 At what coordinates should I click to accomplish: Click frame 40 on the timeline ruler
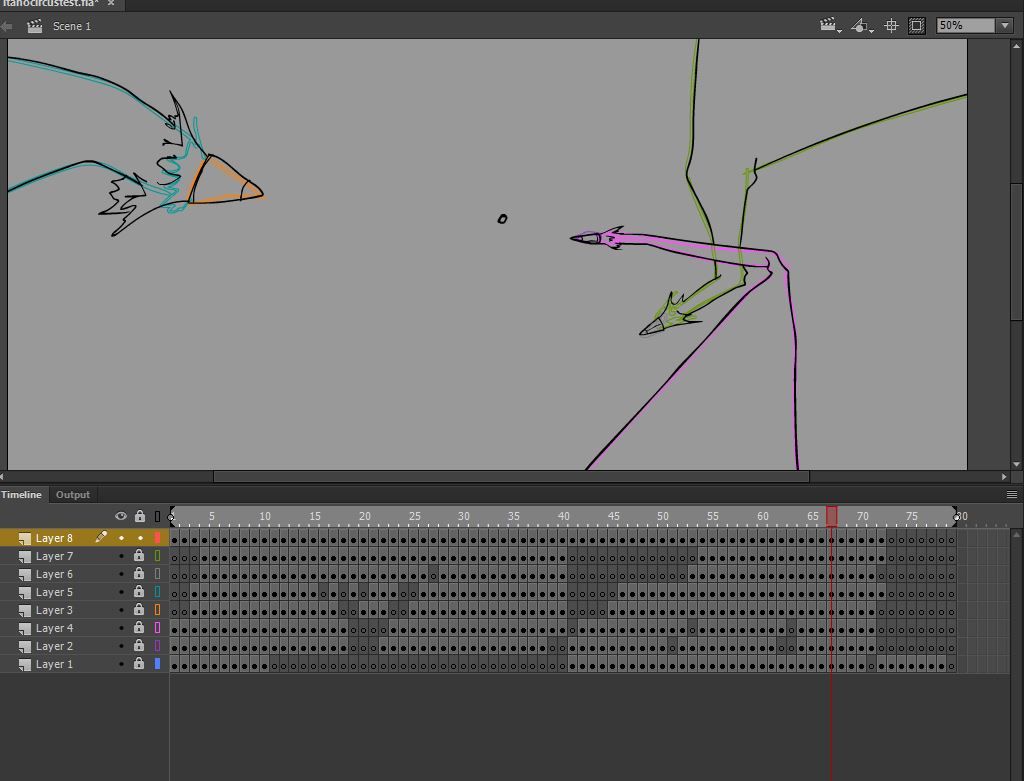563,516
